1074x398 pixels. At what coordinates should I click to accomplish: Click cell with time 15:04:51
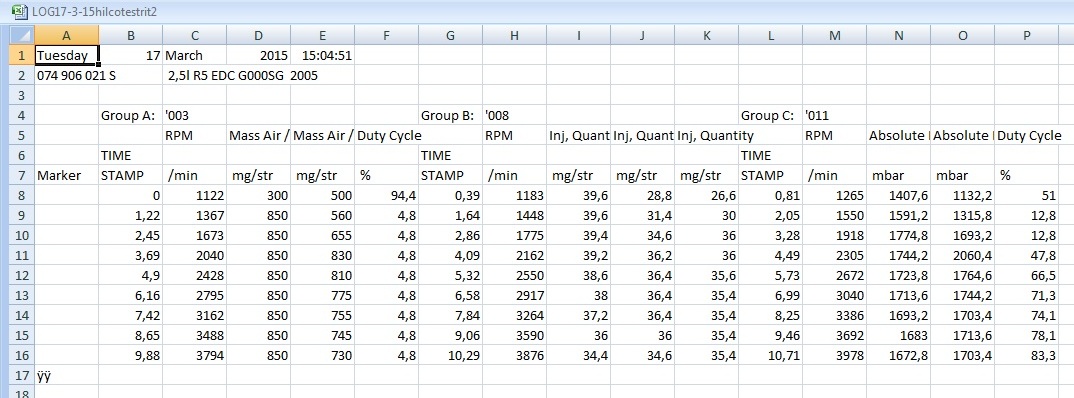323,55
